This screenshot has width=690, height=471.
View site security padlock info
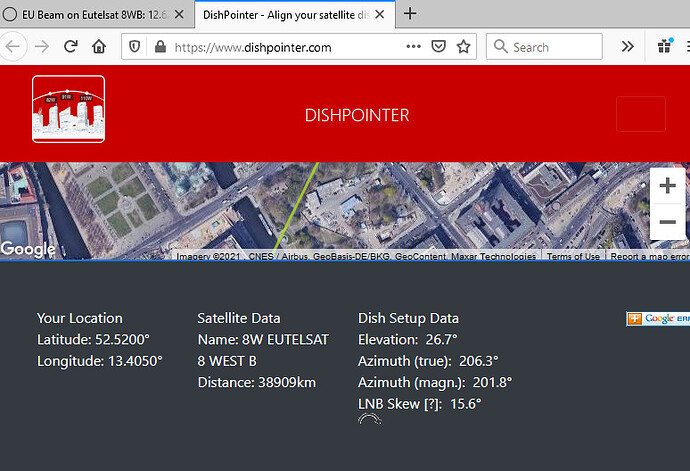coord(158,46)
